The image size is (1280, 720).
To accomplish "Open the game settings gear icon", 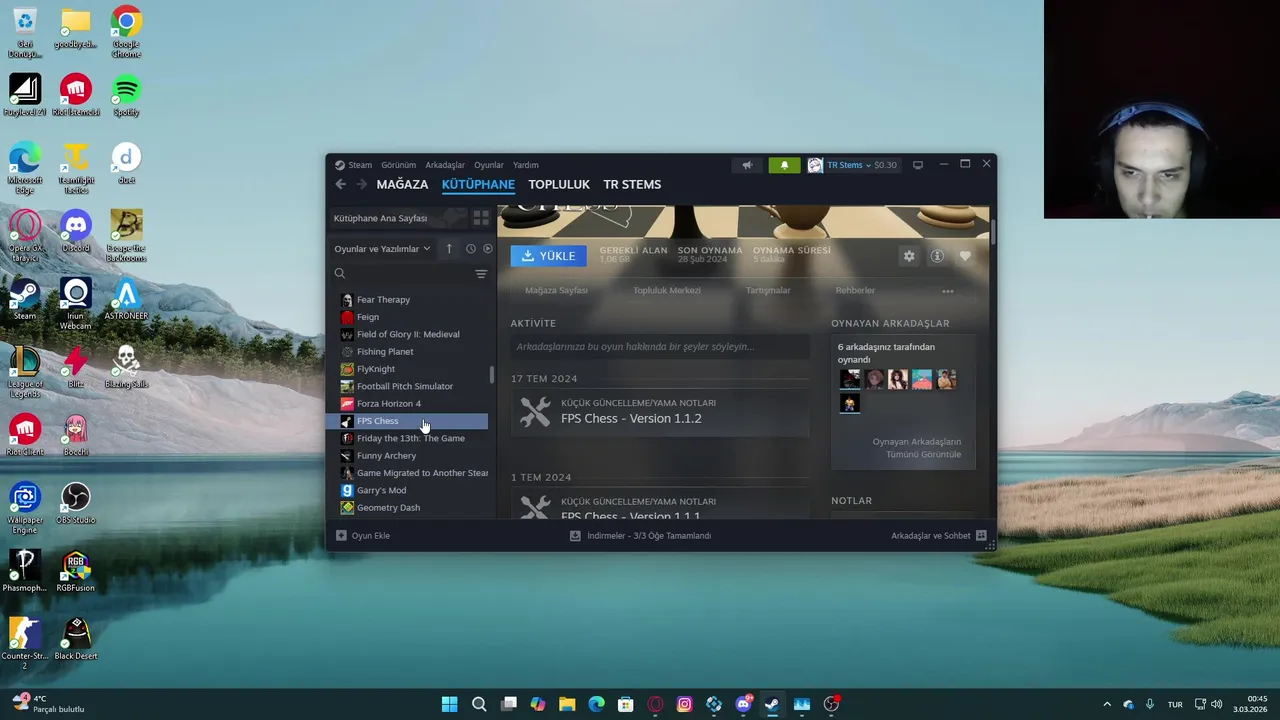I will coord(909,256).
